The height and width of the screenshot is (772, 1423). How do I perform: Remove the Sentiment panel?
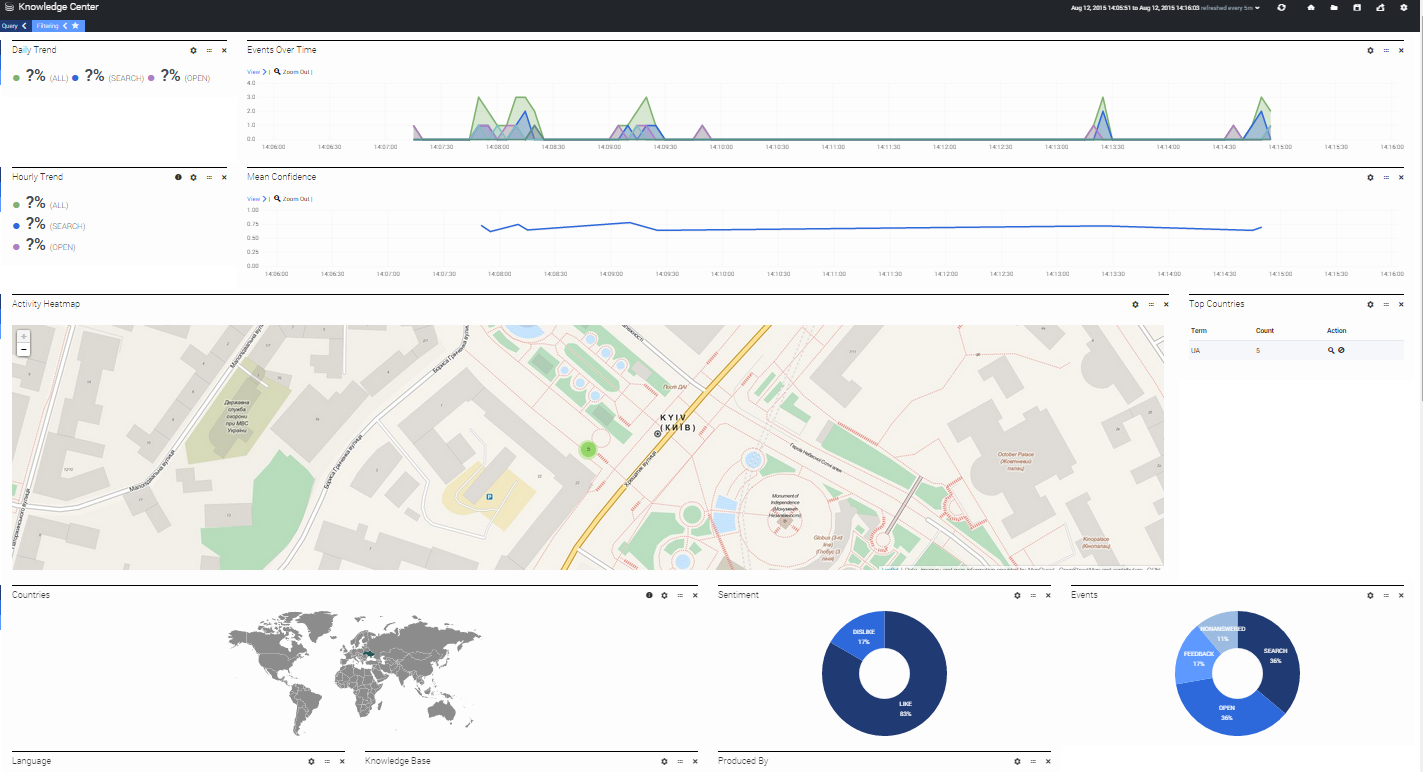[1048, 595]
